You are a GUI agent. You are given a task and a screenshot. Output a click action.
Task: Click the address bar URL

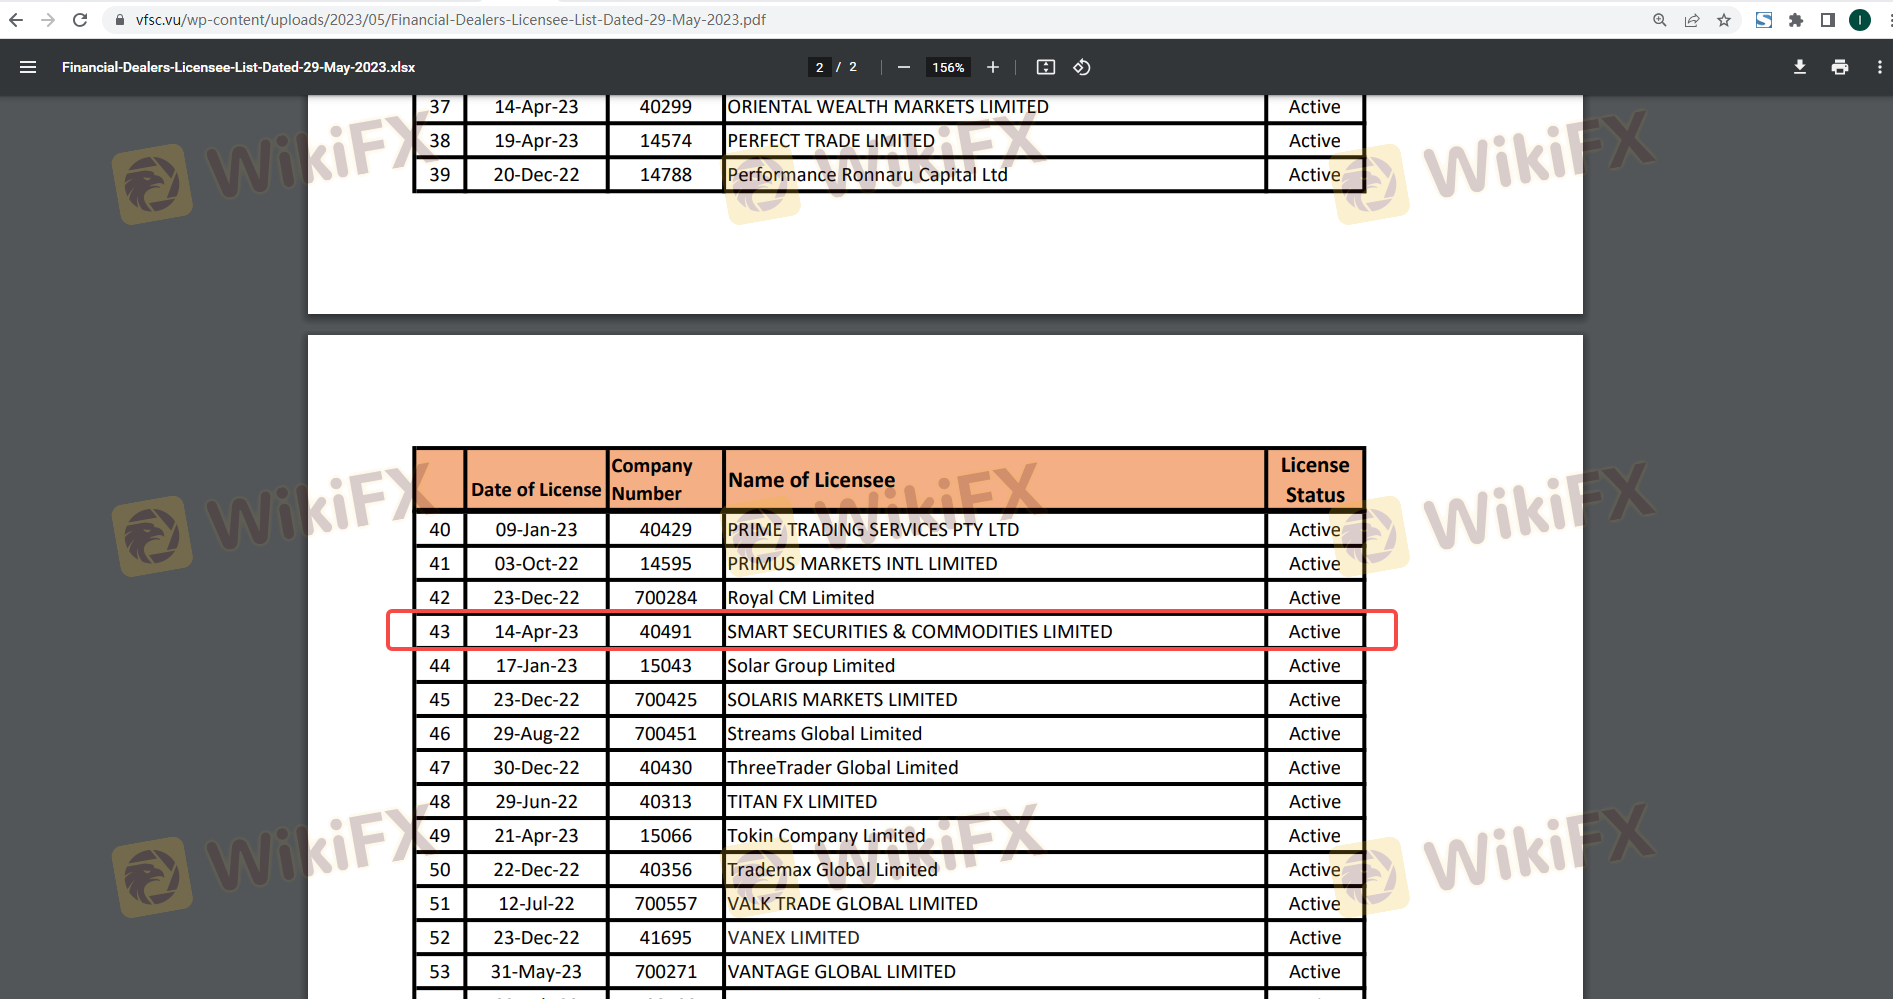pos(450,20)
